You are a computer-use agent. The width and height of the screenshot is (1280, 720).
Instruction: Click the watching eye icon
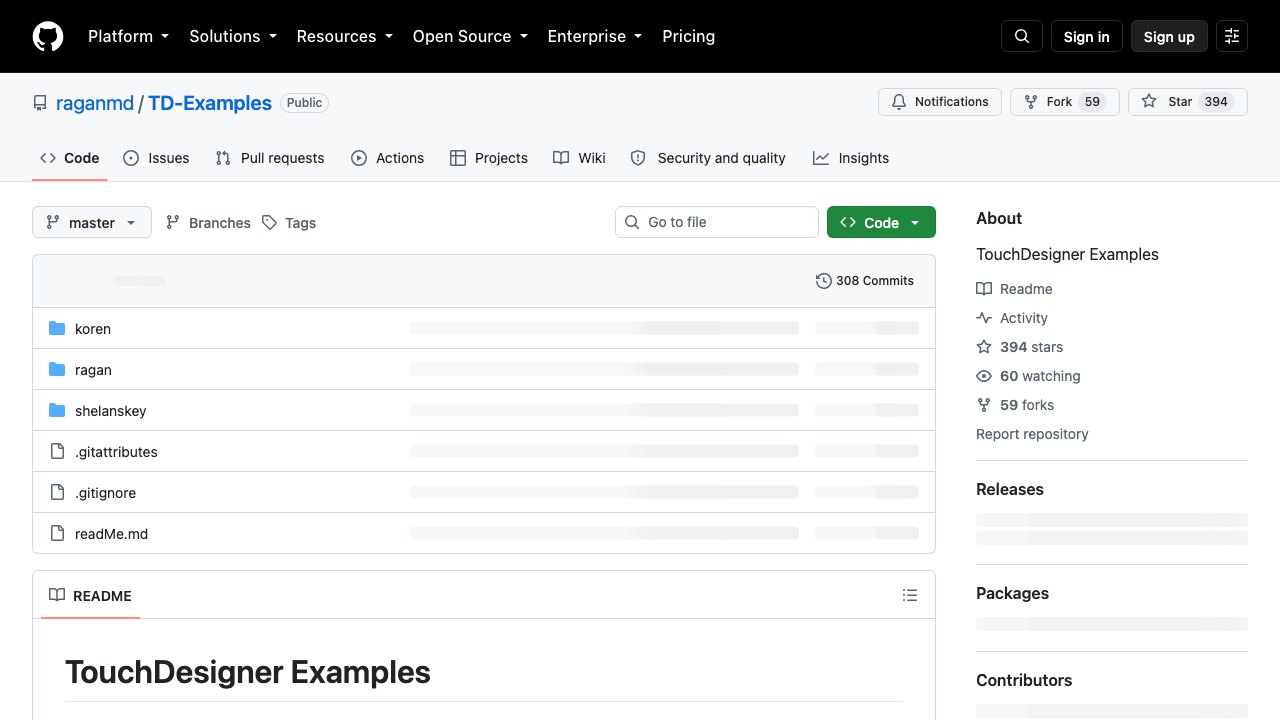pyautogui.click(x=984, y=376)
